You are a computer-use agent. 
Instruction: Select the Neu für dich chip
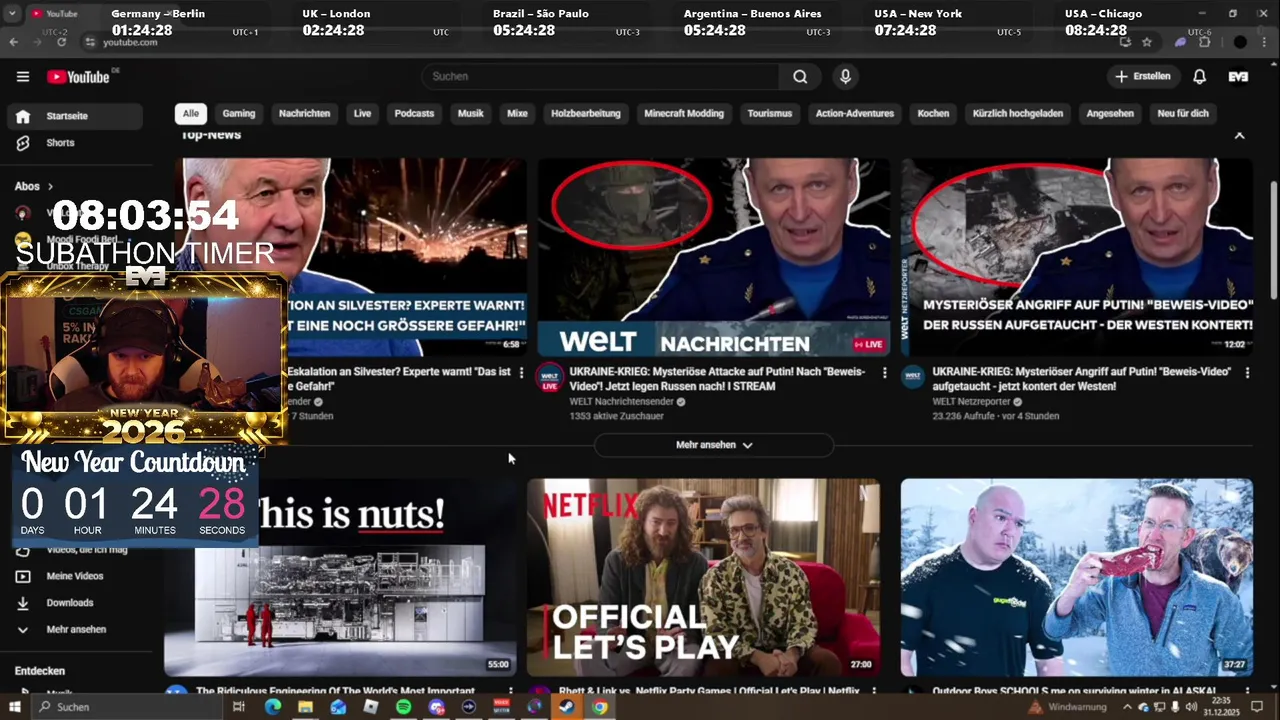pos(1183,114)
